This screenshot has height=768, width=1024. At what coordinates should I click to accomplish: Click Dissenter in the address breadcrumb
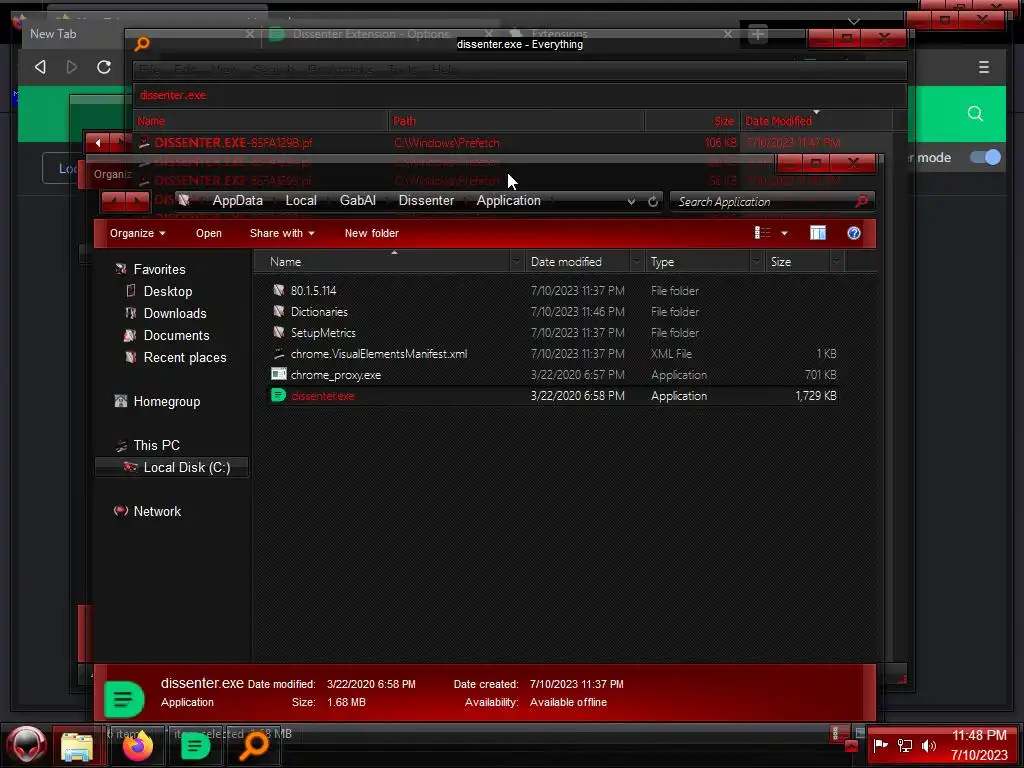tap(426, 200)
